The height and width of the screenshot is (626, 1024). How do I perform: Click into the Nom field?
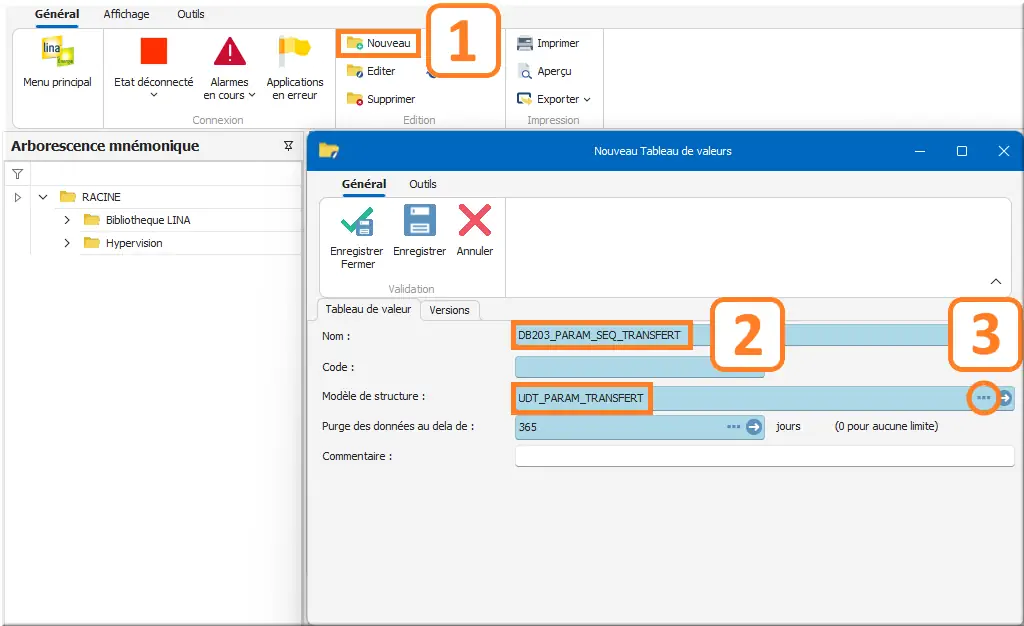764,336
